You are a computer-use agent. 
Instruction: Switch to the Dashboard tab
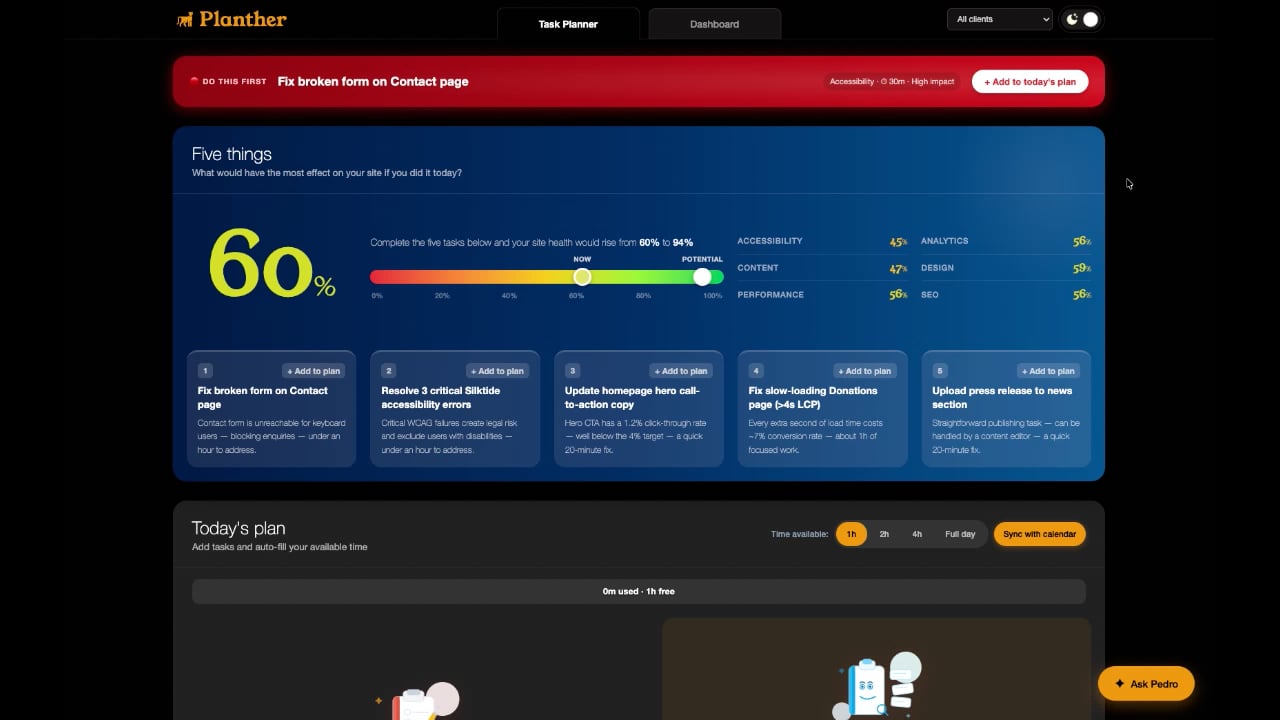[714, 24]
